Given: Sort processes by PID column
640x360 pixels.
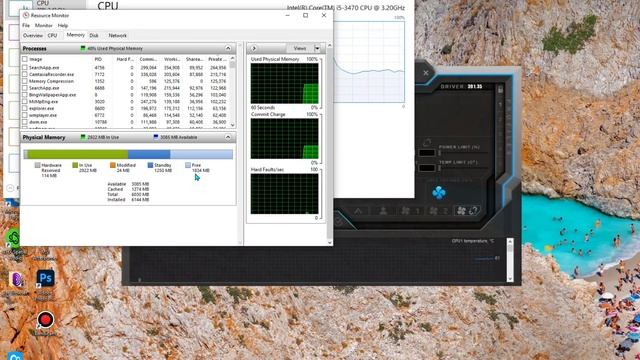Looking at the screenshot, I should [x=98, y=59].
